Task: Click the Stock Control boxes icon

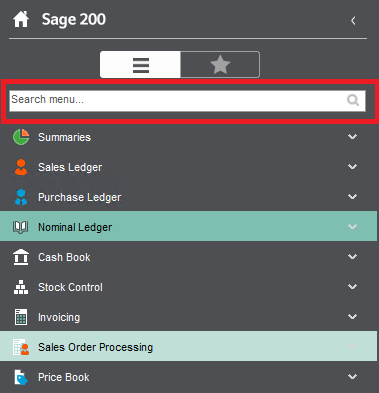Action: [x=21, y=287]
